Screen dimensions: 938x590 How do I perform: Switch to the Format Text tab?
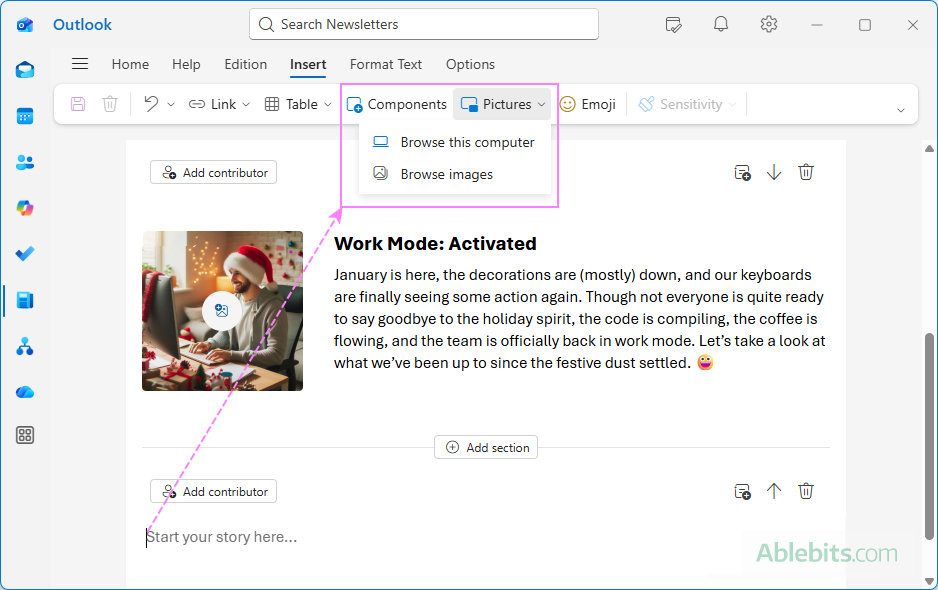click(x=386, y=64)
